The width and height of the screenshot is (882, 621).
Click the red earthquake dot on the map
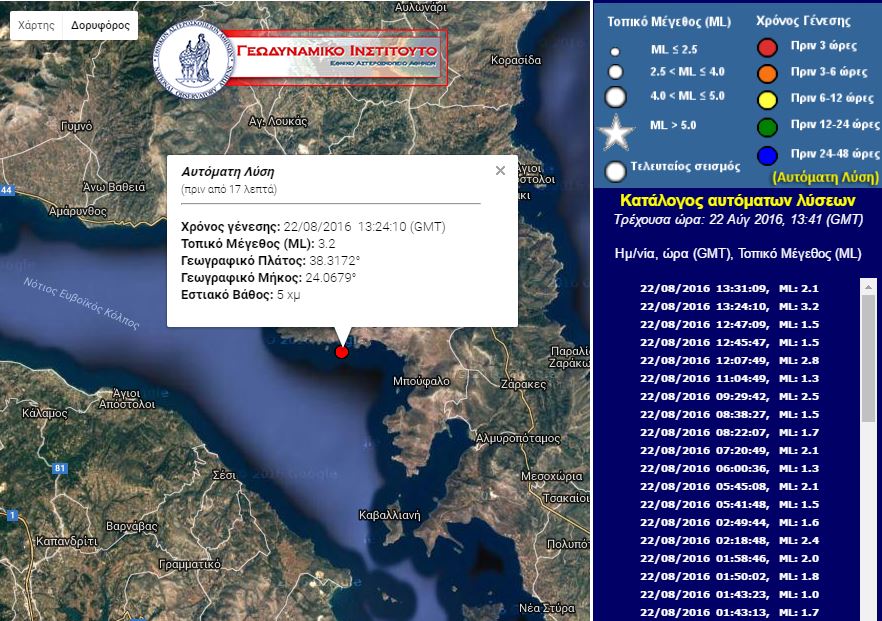(x=343, y=352)
